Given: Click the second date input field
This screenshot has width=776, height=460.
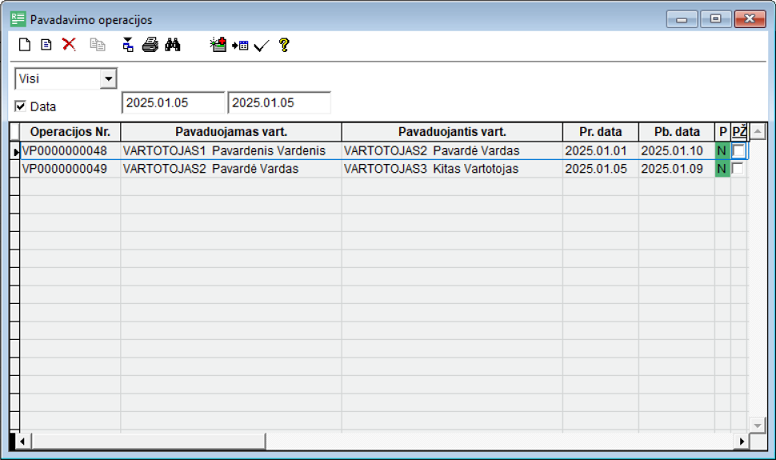Looking at the screenshot, I should click(279, 103).
